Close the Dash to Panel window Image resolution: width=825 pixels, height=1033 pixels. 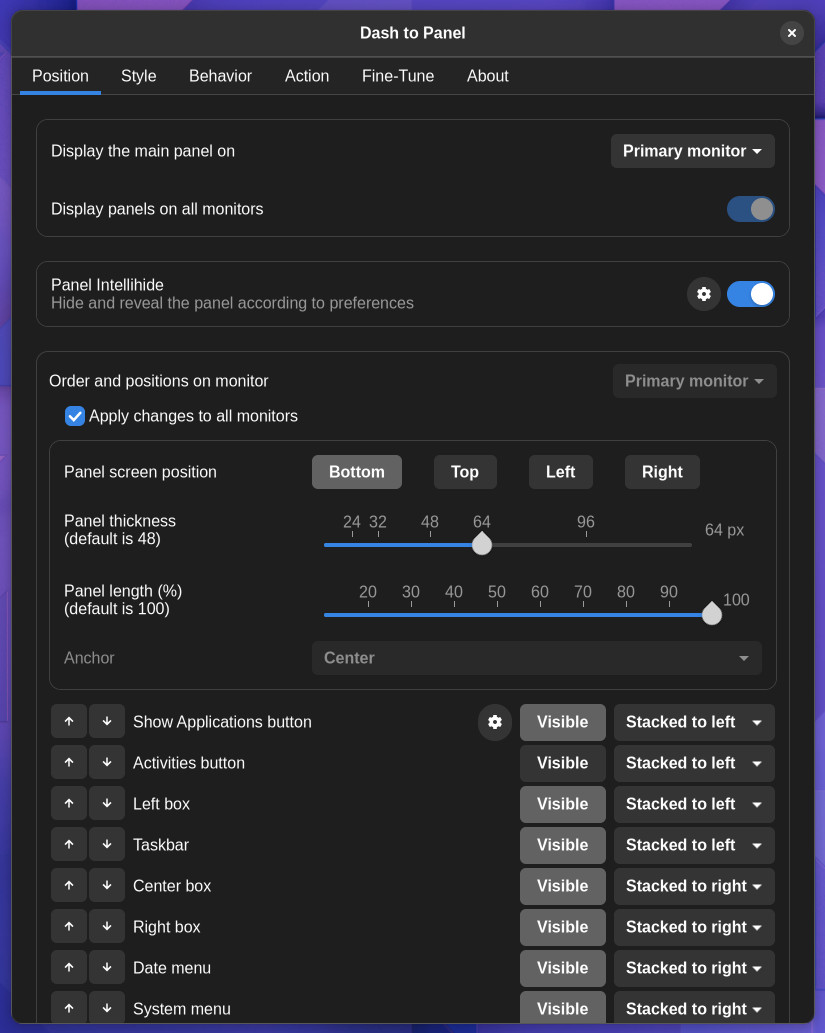(791, 33)
